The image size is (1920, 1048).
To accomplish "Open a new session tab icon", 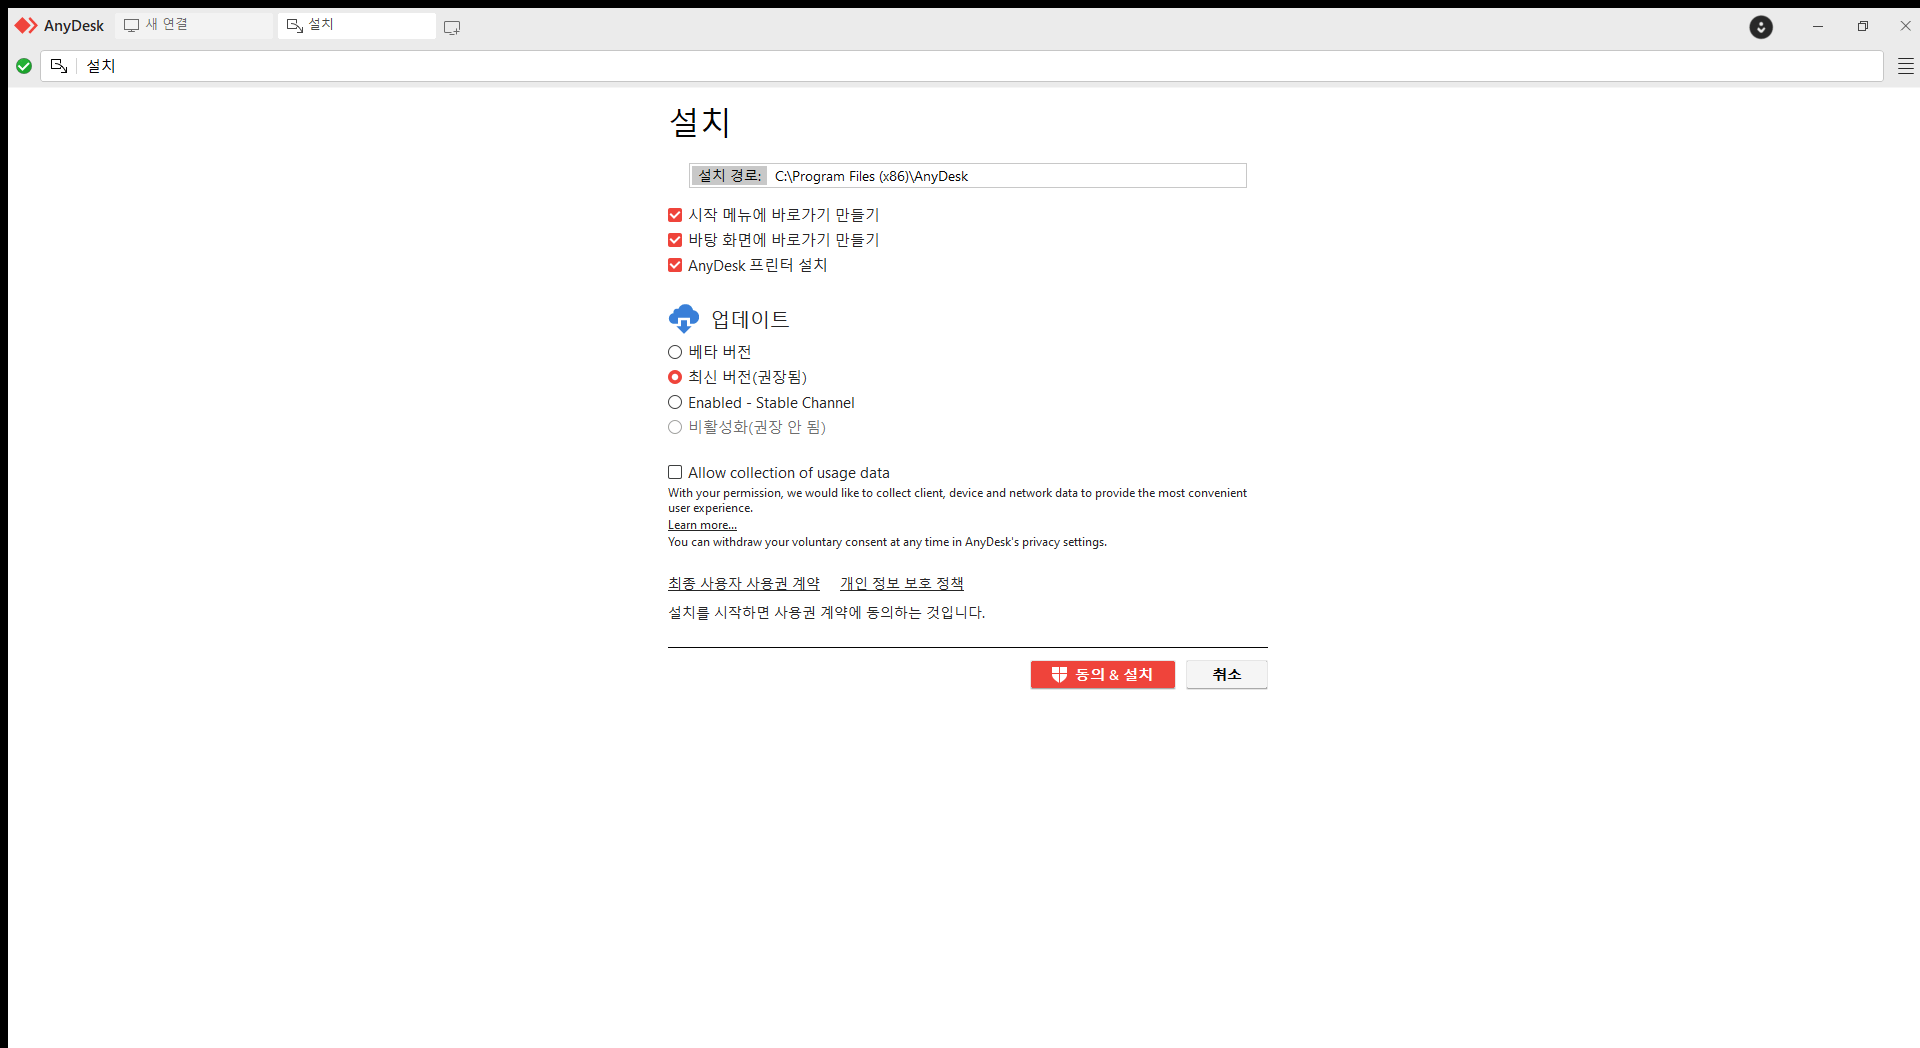I will click(x=452, y=27).
